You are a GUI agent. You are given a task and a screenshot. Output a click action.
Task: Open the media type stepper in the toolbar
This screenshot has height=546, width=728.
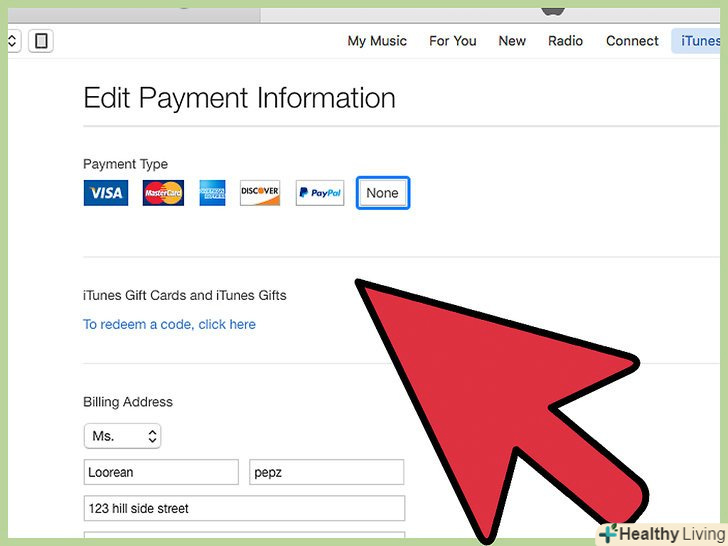(13, 41)
